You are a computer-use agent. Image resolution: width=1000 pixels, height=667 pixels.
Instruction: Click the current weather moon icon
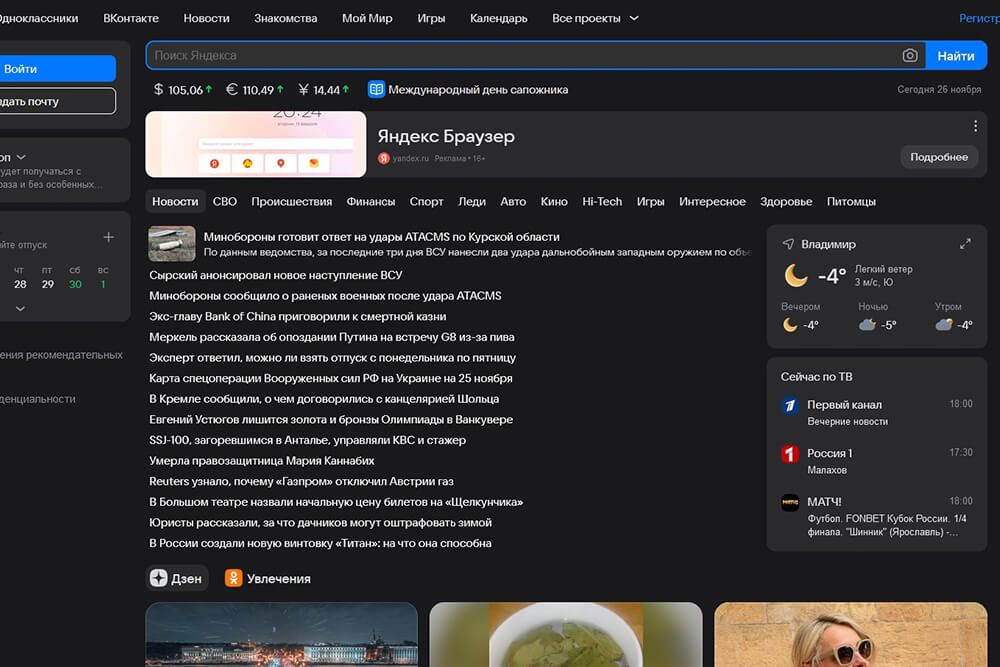(795, 275)
